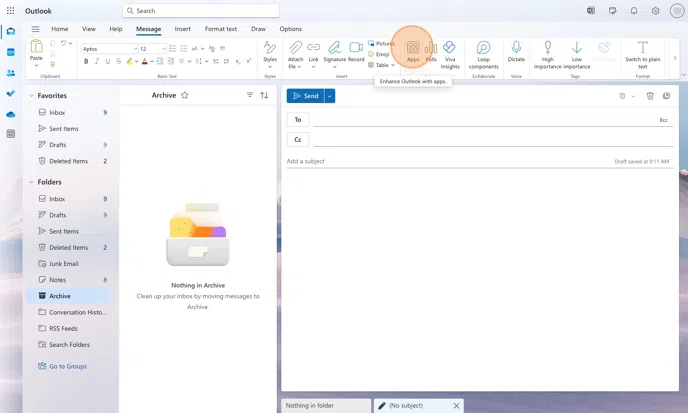Toggle the hamburger navigation pane button
Image resolution: width=688 pixels, height=413 pixels.
[36, 29]
